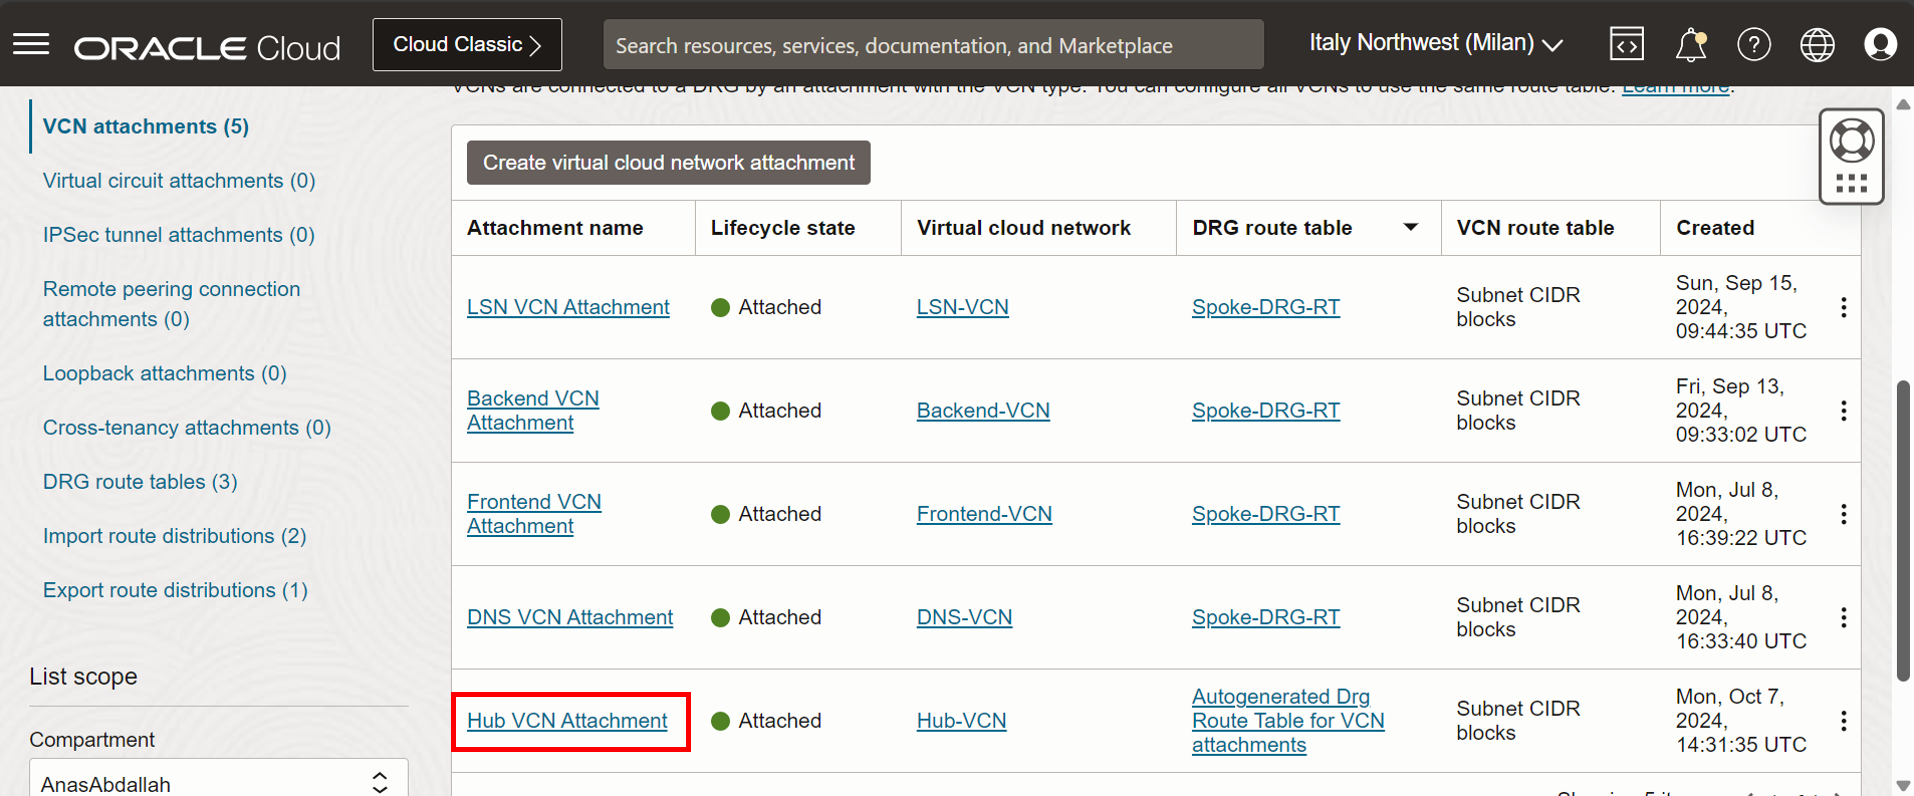Click the Oct 7, 2024 created date

point(1741,721)
